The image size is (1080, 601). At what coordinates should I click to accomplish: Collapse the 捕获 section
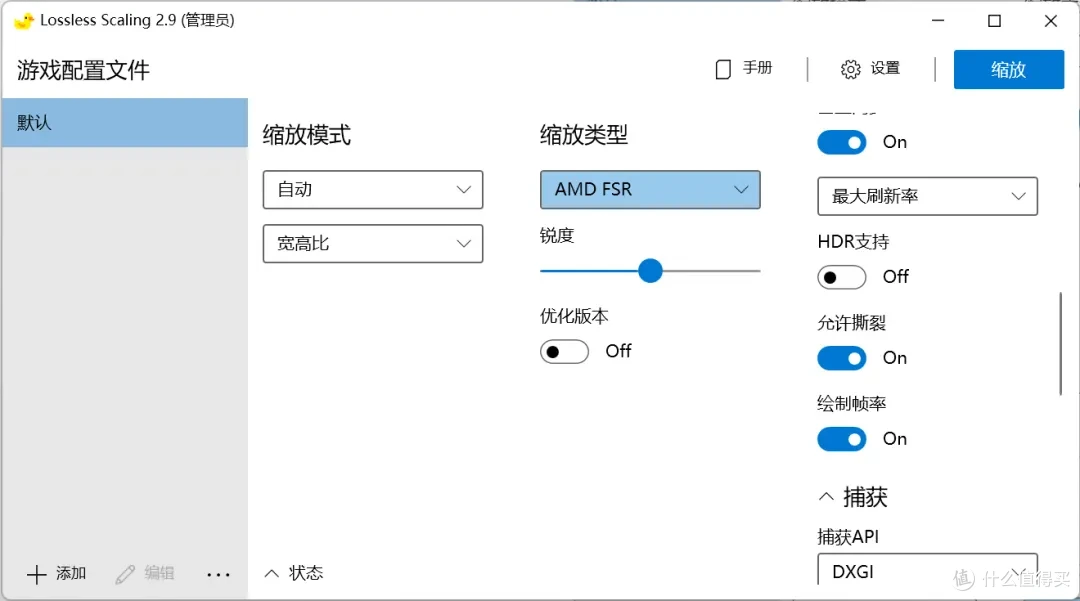(826, 496)
